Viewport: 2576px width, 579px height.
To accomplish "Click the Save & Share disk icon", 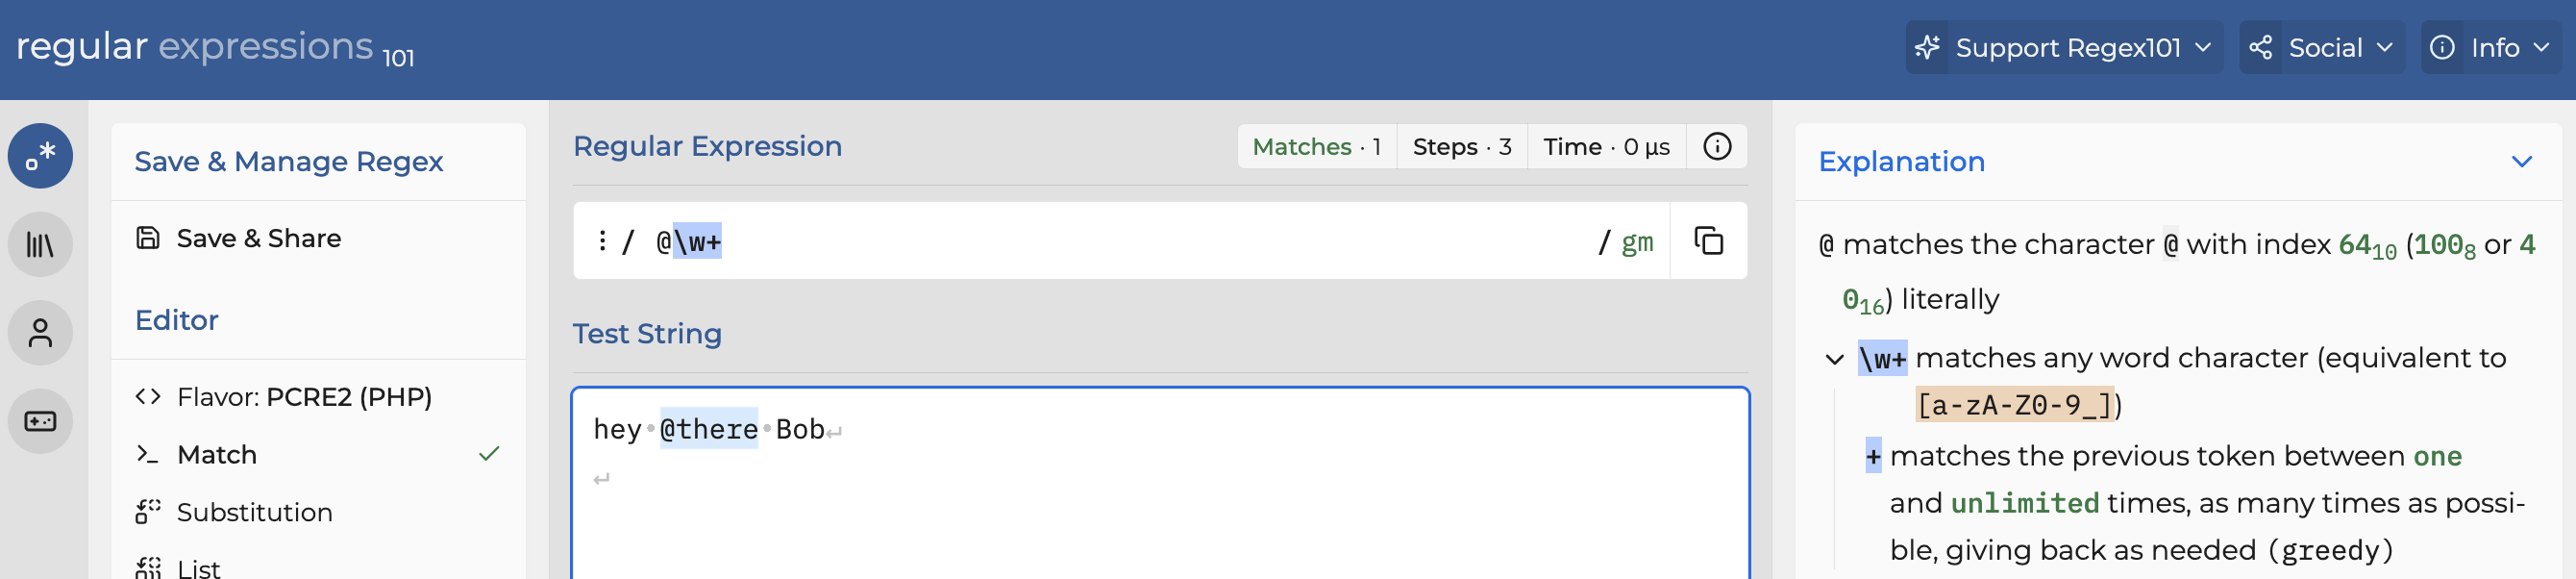I will click(148, 238).
